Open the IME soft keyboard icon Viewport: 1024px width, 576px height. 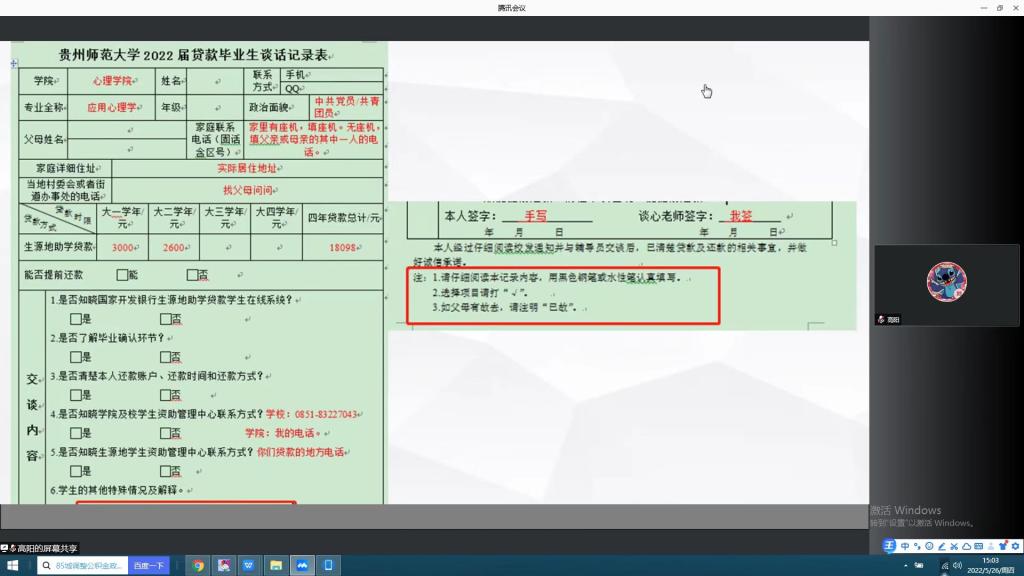tap(978, 546)
